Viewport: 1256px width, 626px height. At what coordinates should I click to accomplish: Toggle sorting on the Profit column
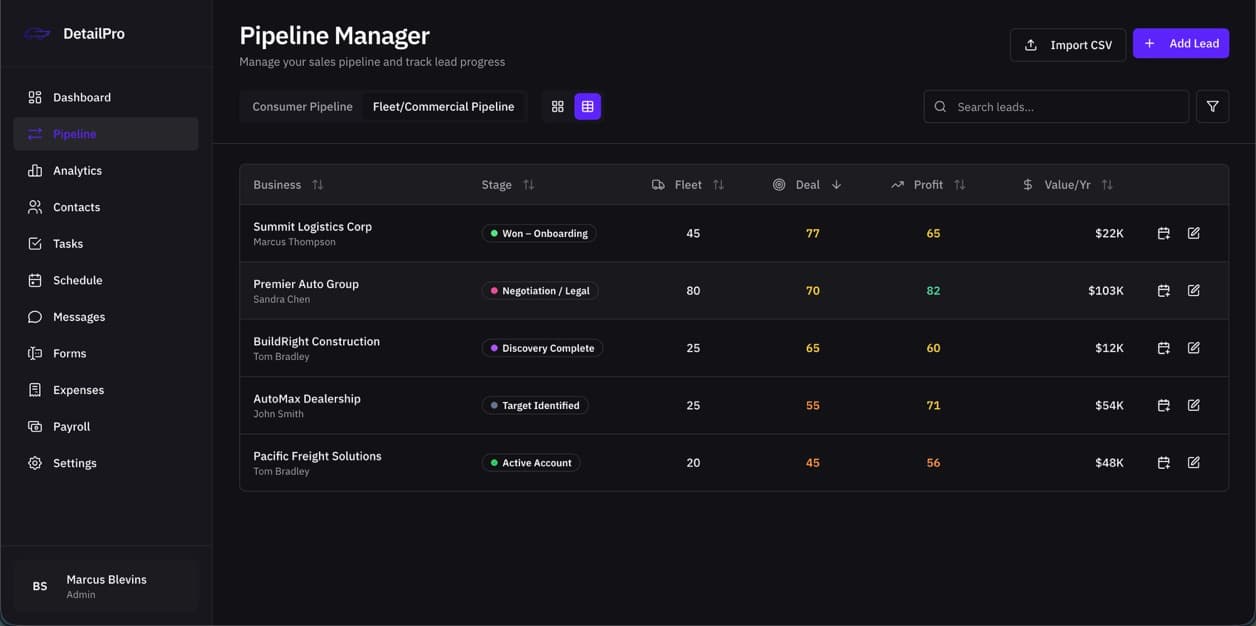pos(958,184)
